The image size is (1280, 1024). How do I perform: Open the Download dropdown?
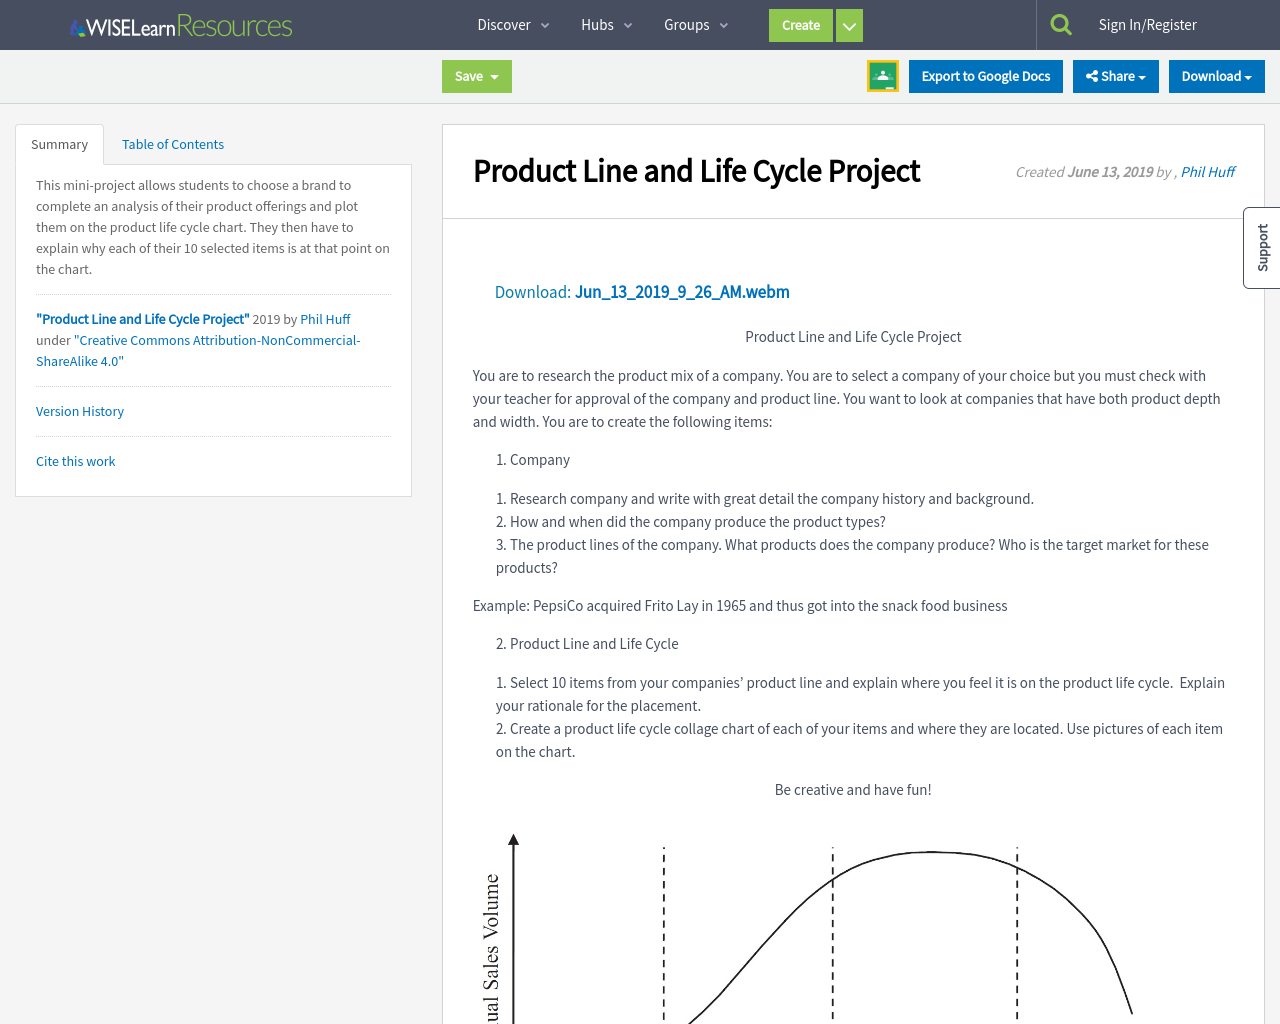pyautogui.click(x=1216, y=75)
